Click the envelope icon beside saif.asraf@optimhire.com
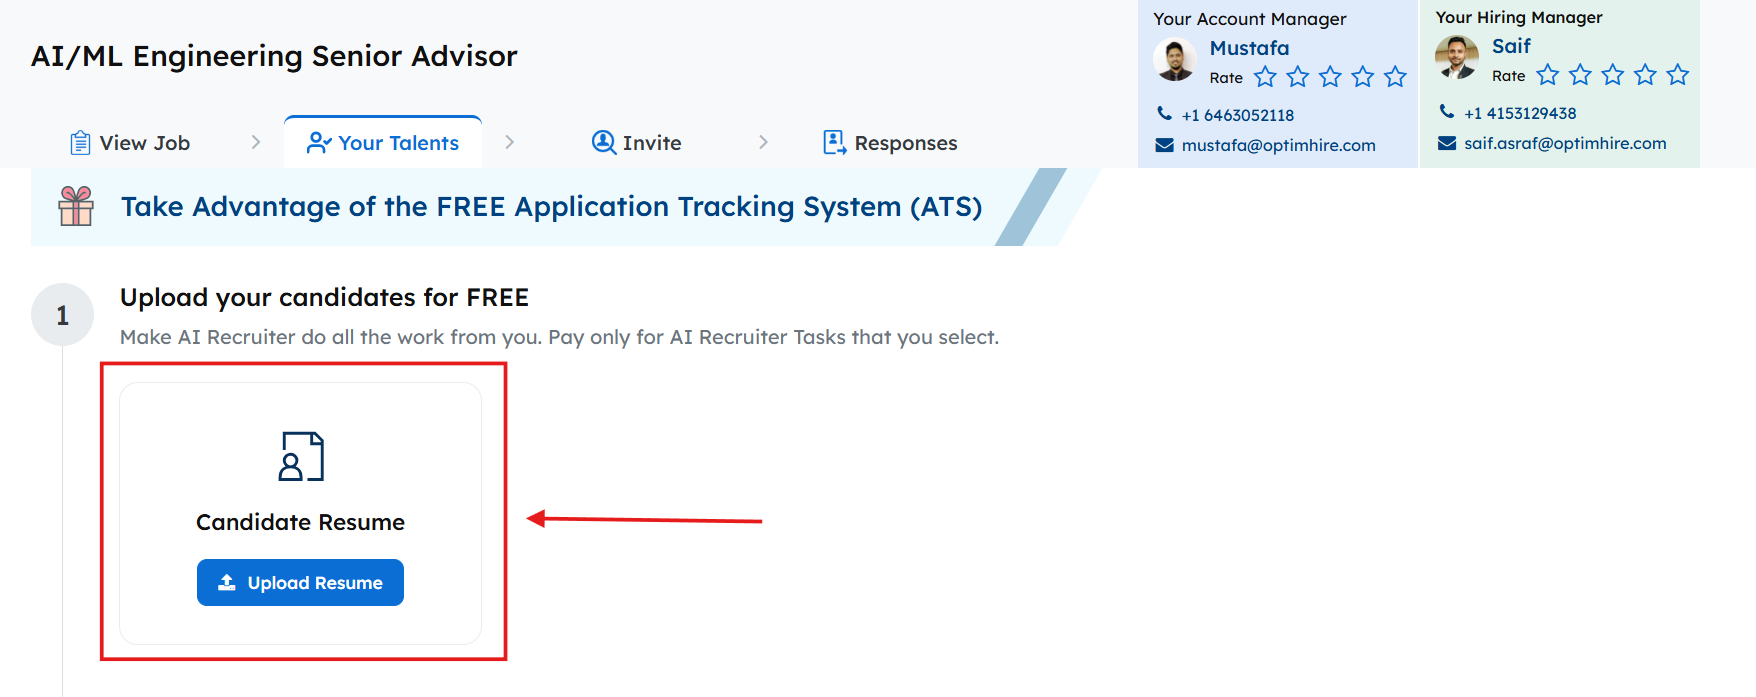 (x=1446, y=143)
